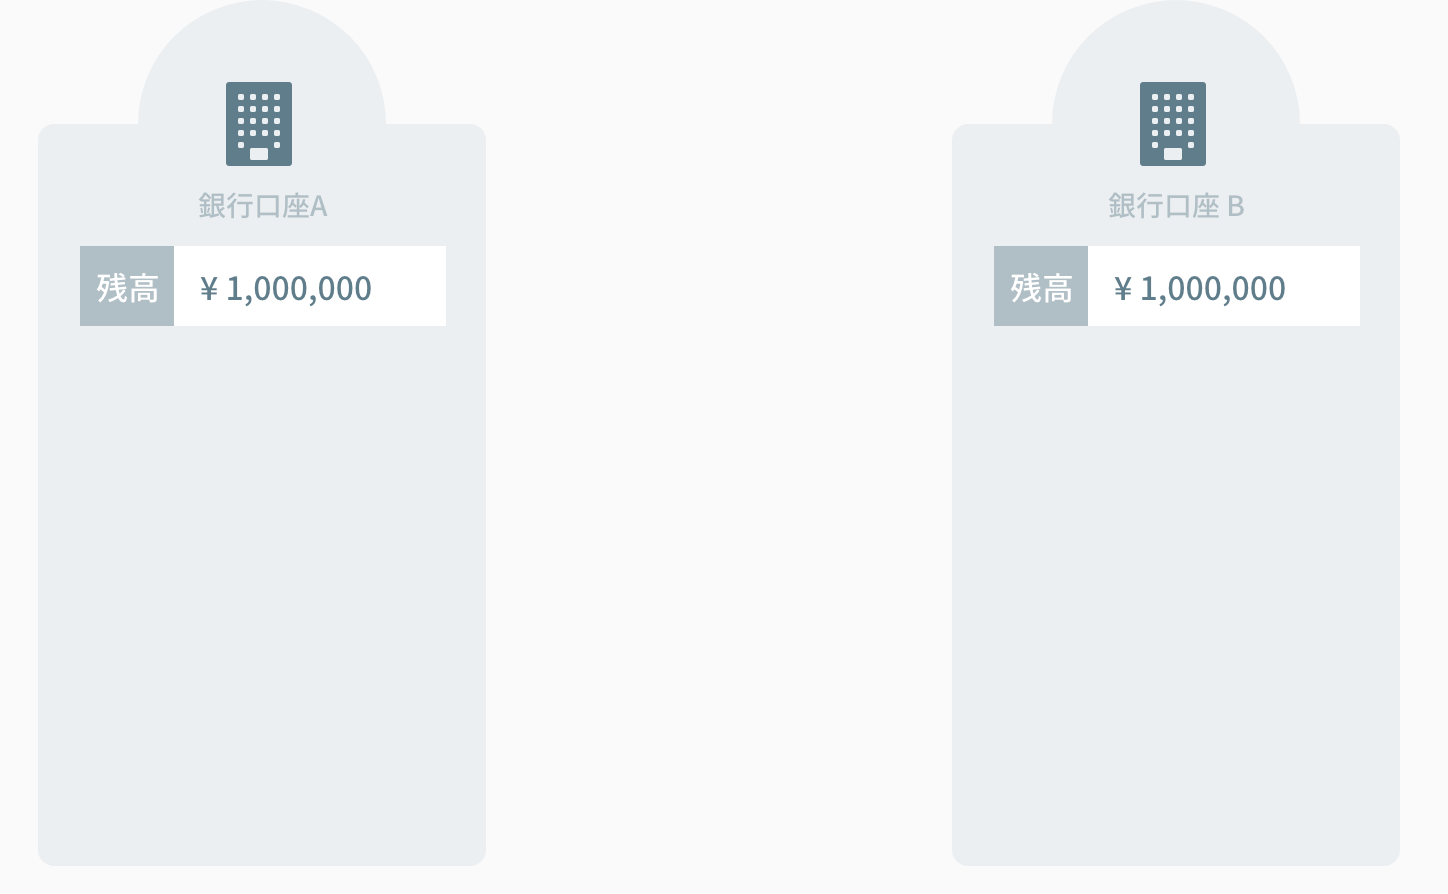Click the yen symbol in account B balance
Image resolution: width=1448 pixels, height=894 pixels.
(1123, 289)
